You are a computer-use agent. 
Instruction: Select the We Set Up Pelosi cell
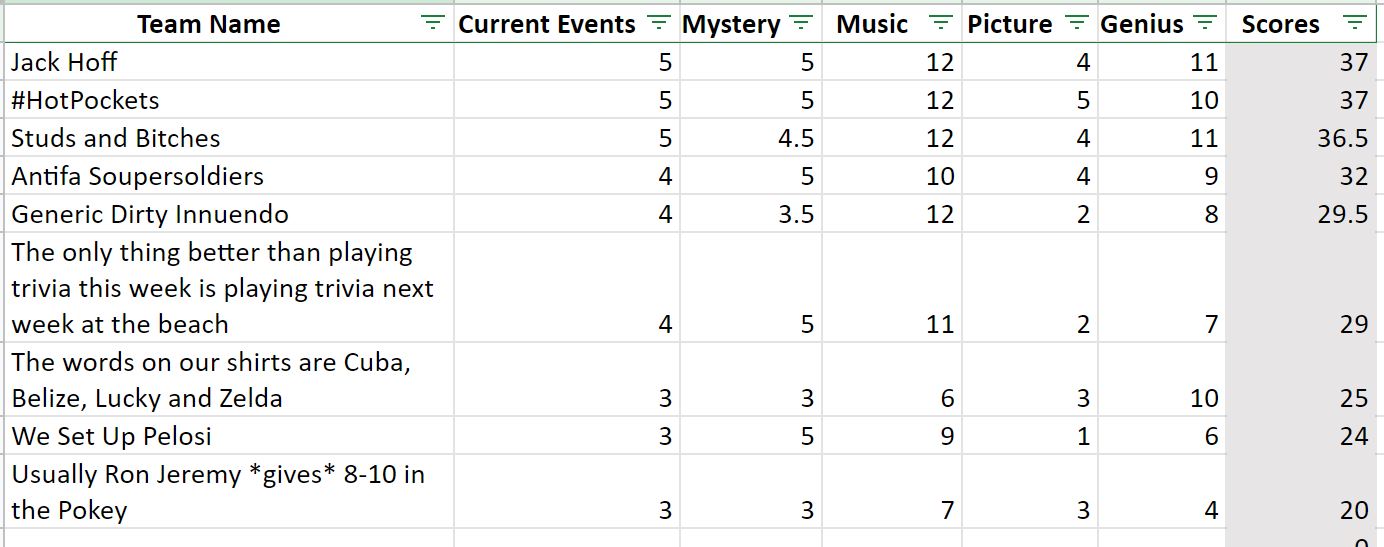[229, 436]
